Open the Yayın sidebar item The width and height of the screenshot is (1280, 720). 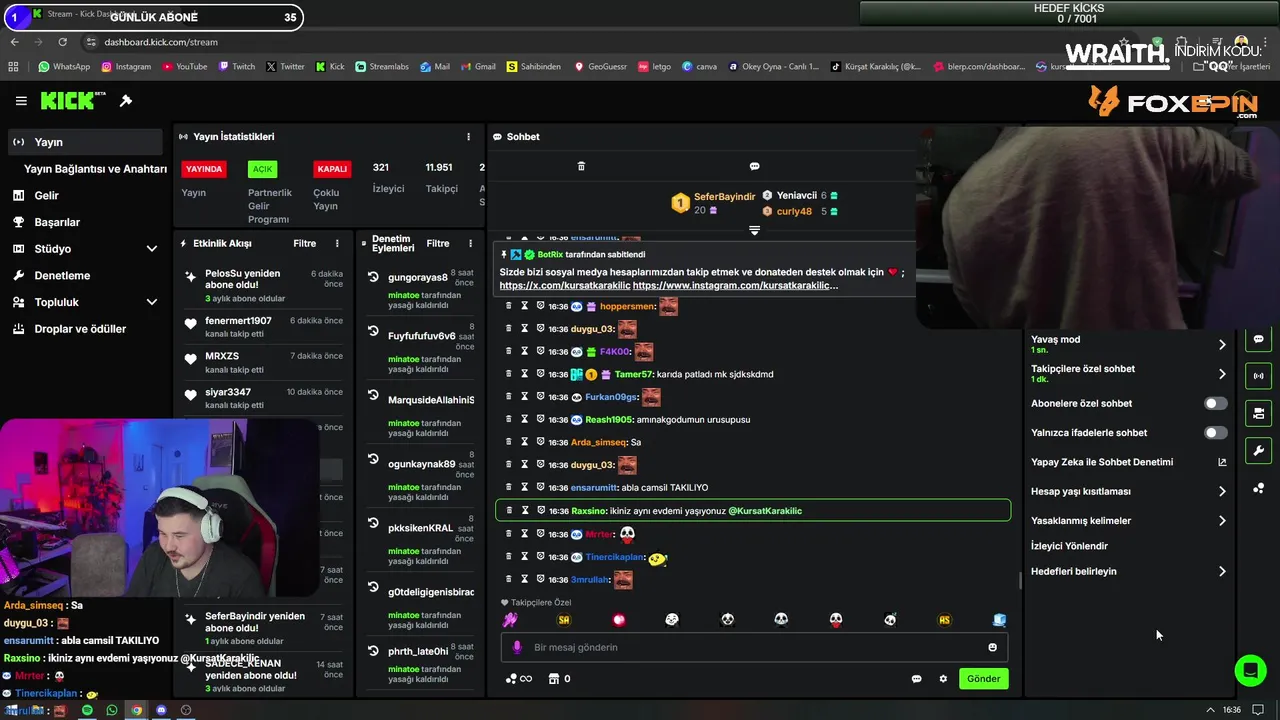click(85, 142)
